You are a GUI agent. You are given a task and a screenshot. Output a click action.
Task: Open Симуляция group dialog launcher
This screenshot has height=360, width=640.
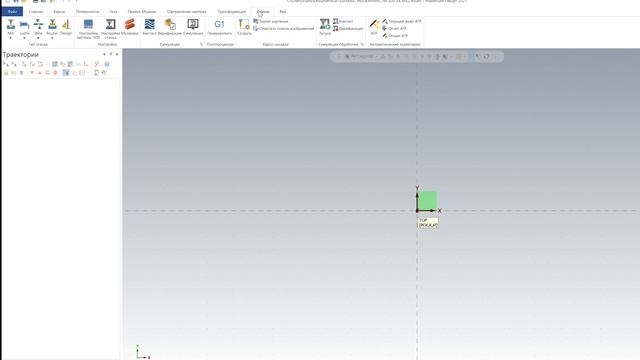pos(201,44)
